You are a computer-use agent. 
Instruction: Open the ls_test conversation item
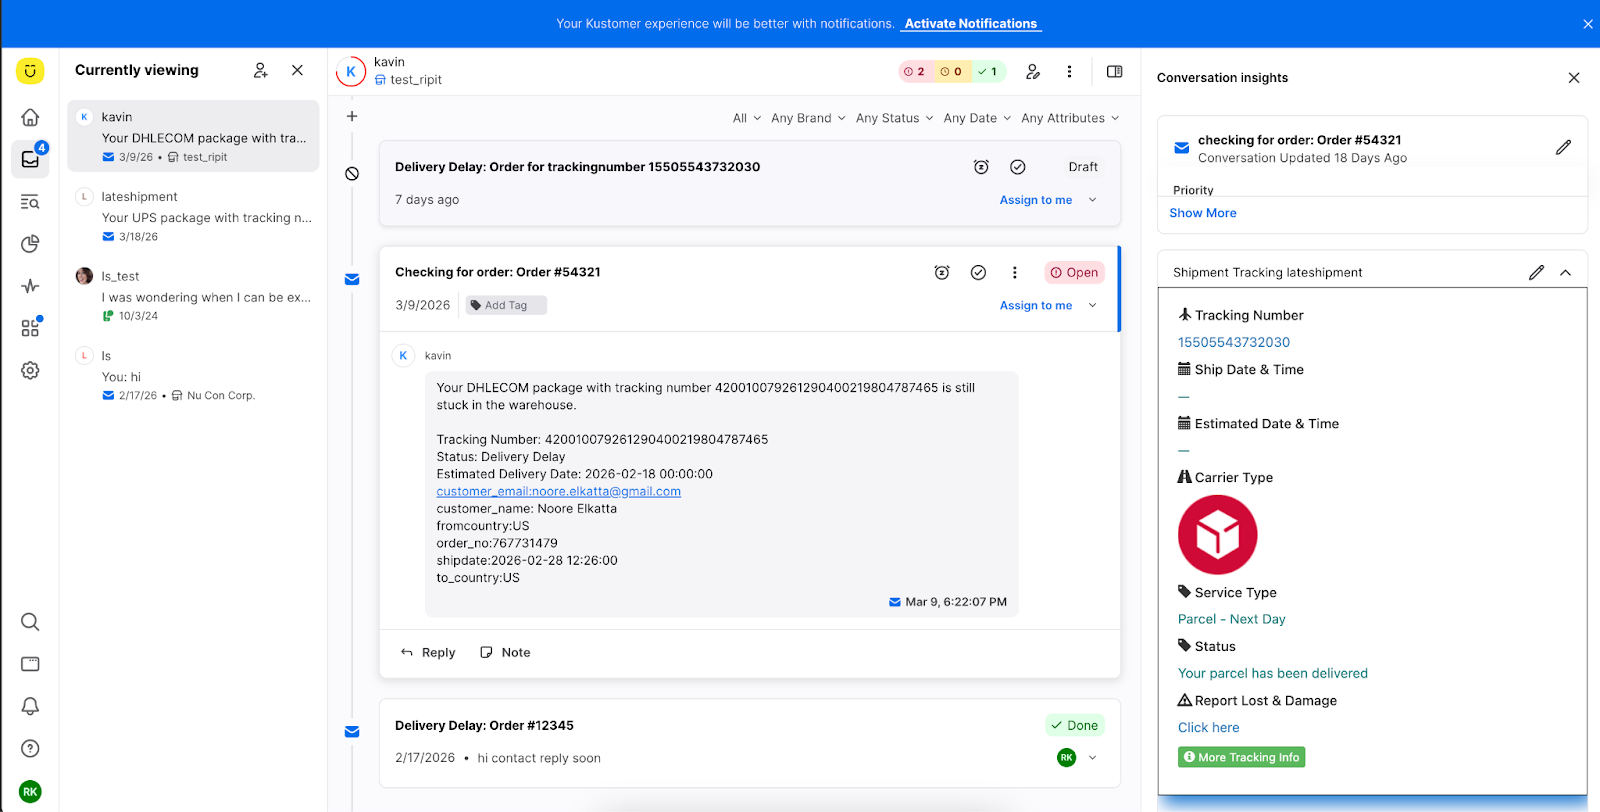click(193, 296)
